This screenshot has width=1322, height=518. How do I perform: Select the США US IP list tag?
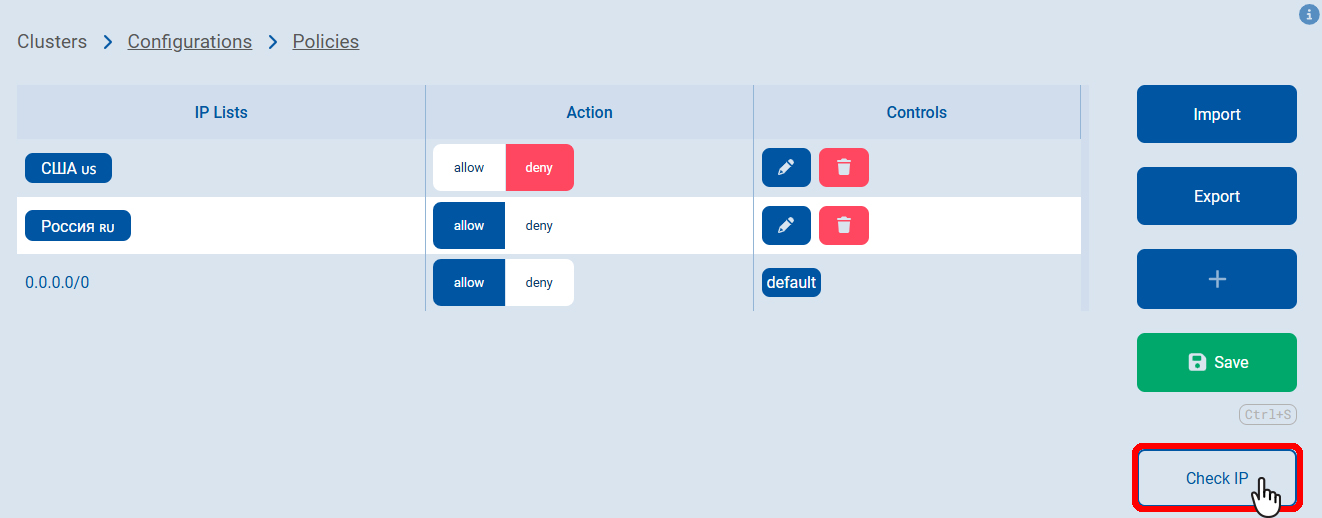[x=68, y=169]
